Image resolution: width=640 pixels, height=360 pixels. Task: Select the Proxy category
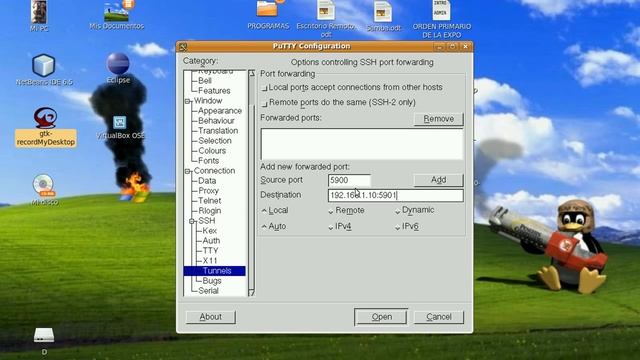pos(209,191)
